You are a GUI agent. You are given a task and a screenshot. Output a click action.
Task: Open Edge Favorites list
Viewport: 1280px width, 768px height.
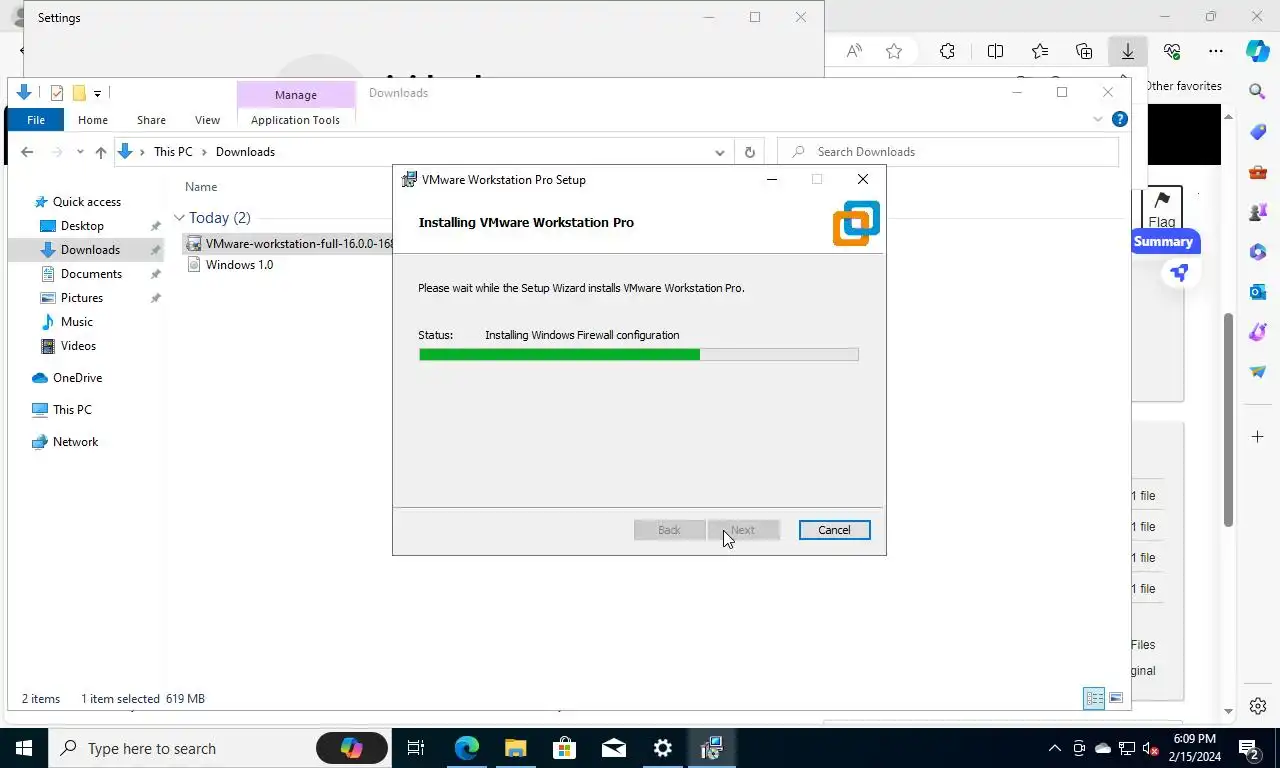click(1040, 51)
